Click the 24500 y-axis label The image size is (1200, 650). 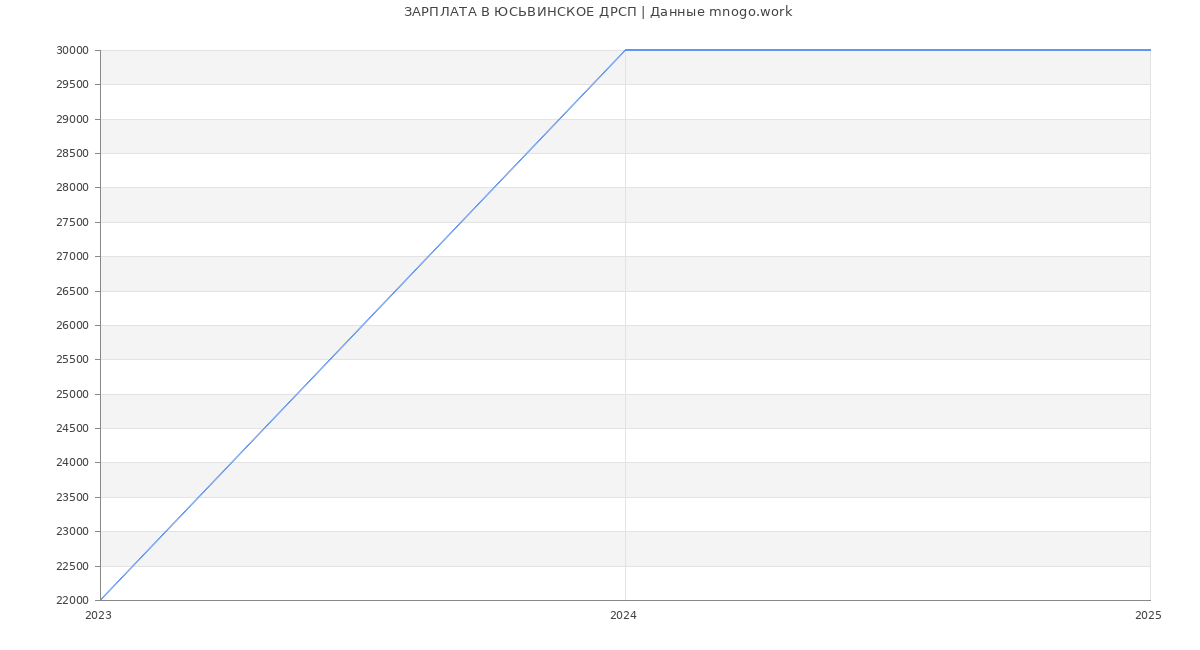(x=72, y=428)
